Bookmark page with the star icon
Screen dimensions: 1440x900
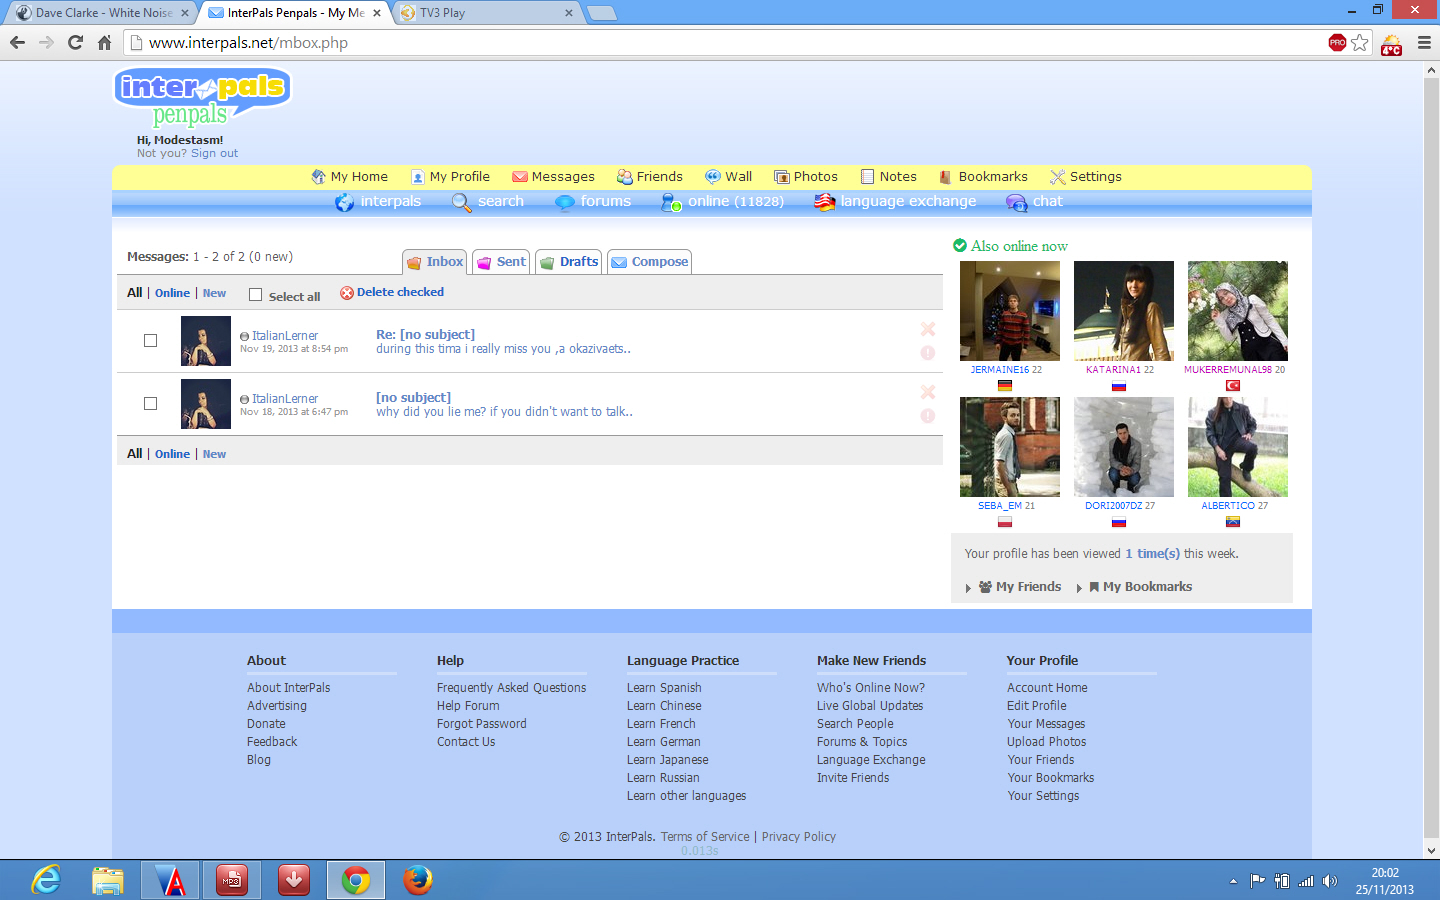pos(1360,42)
